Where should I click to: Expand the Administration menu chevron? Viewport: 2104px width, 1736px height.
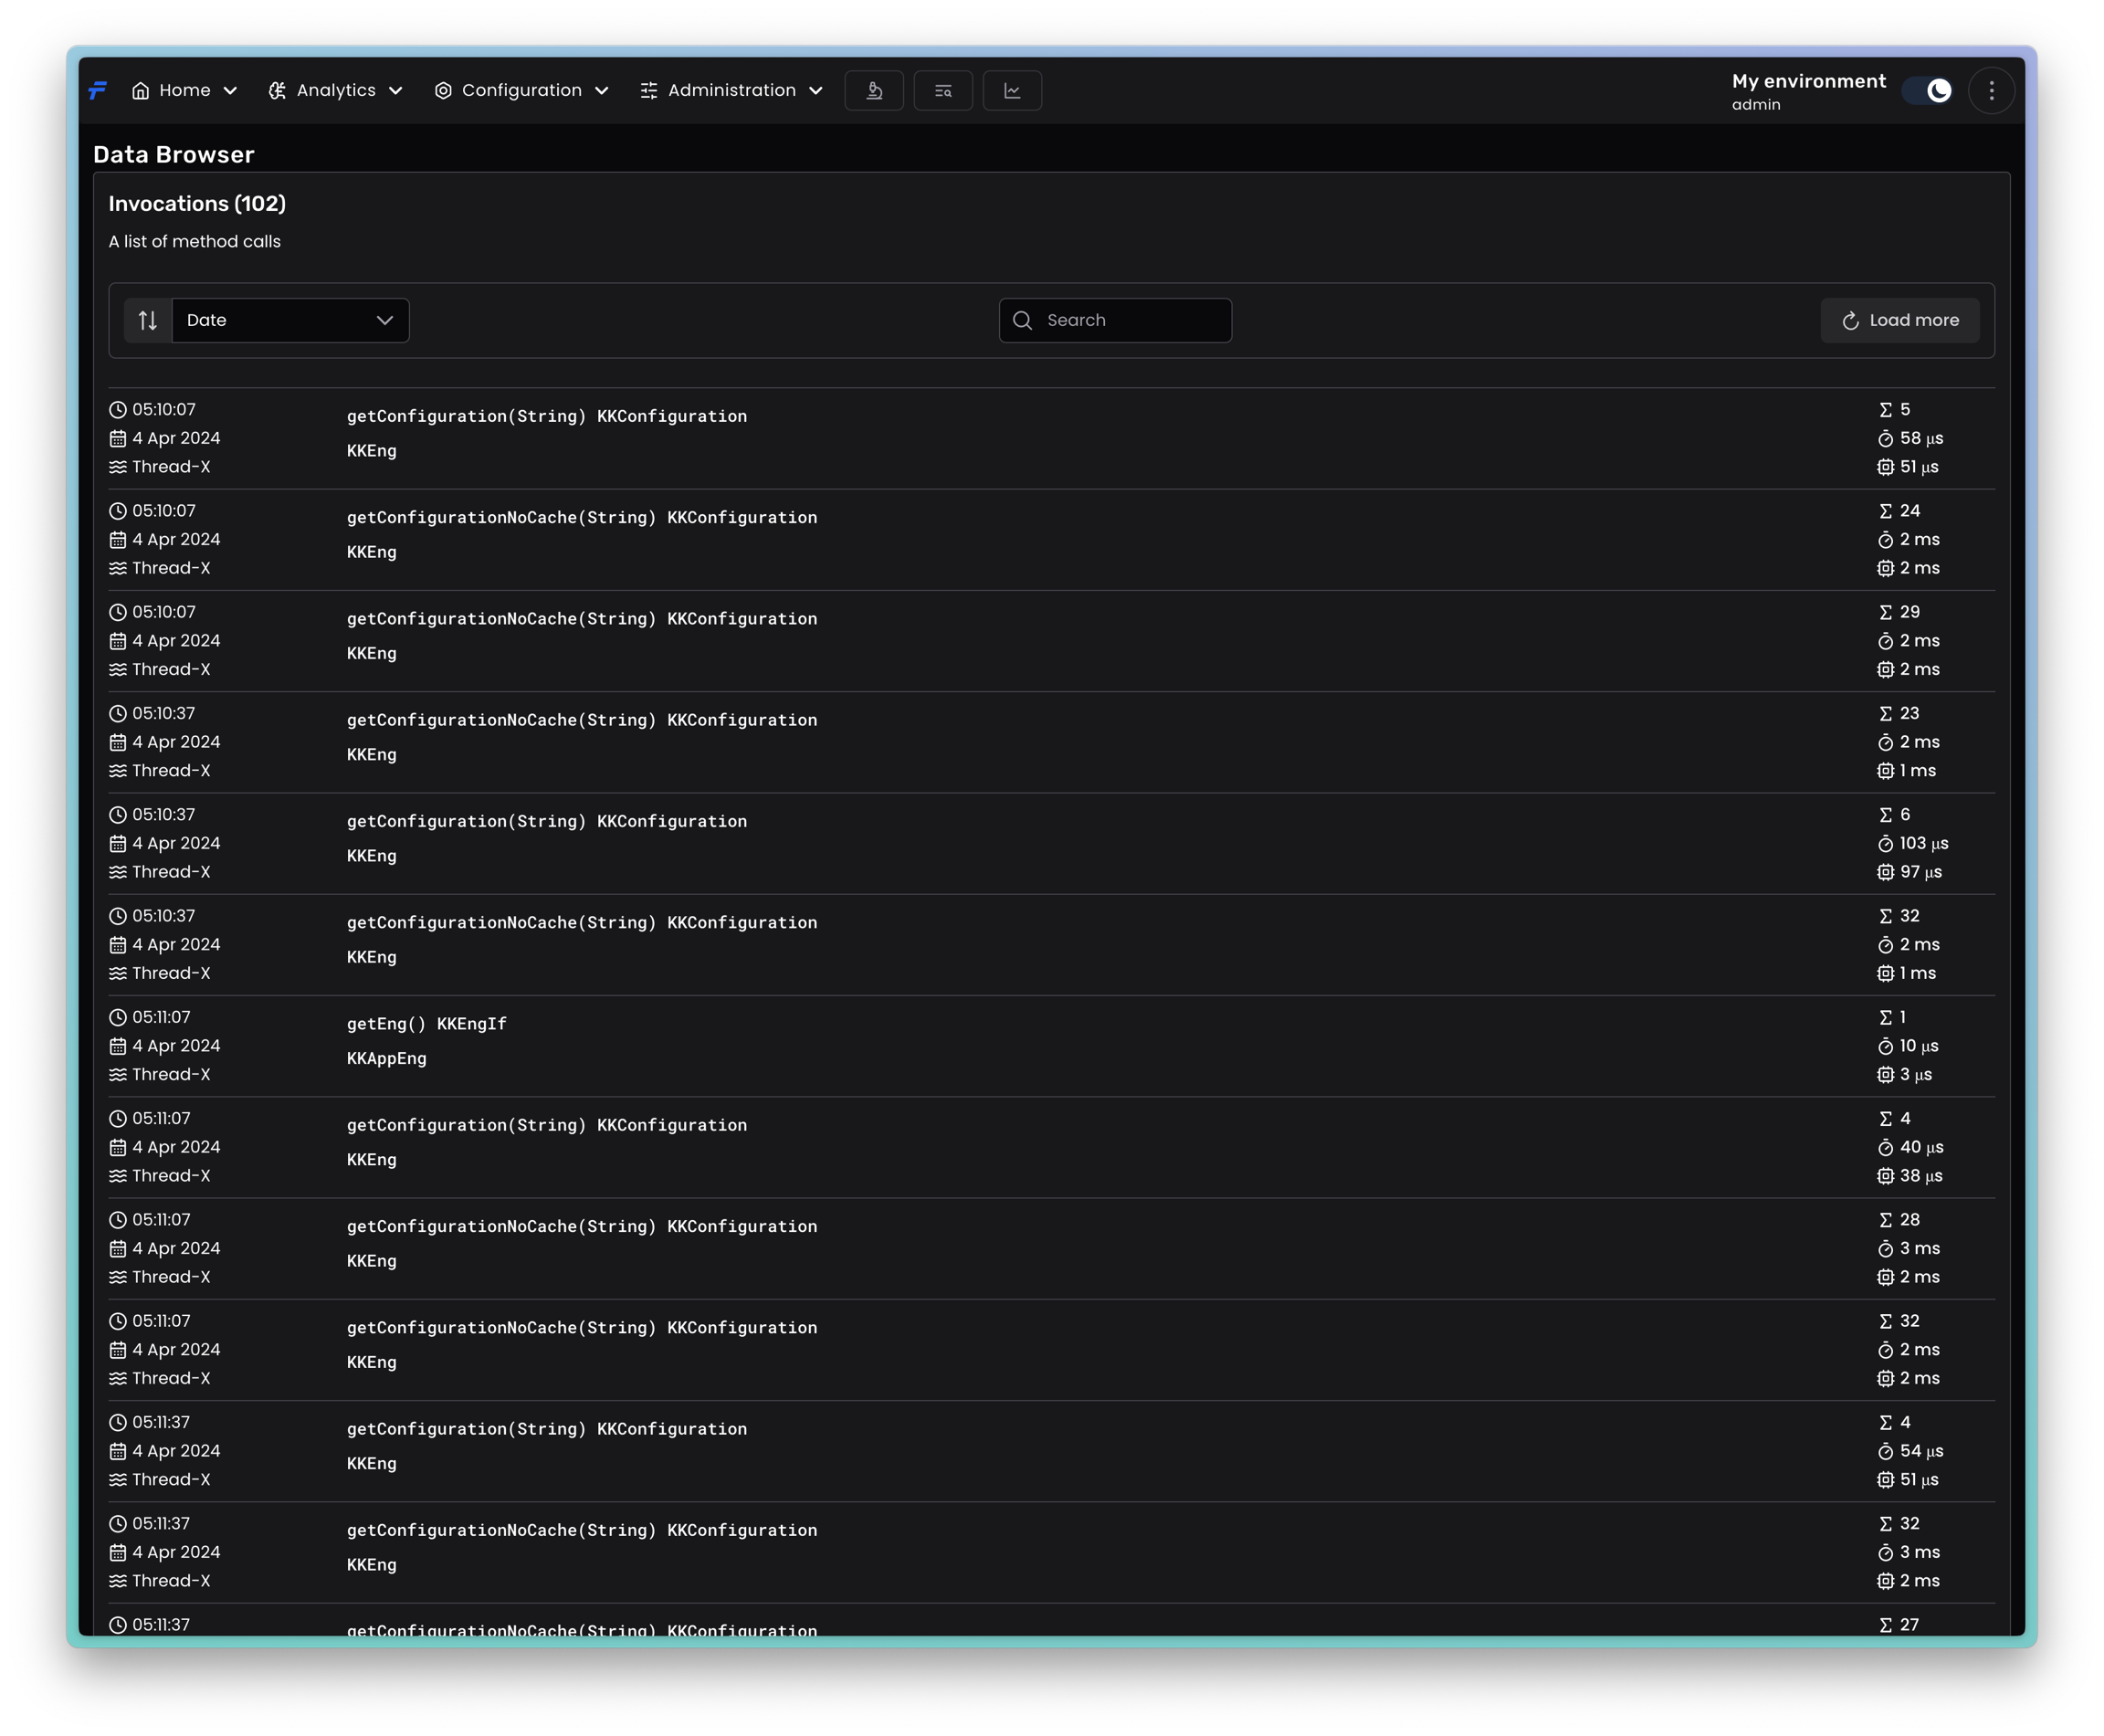pyautogui.click(x=816, y=91)
